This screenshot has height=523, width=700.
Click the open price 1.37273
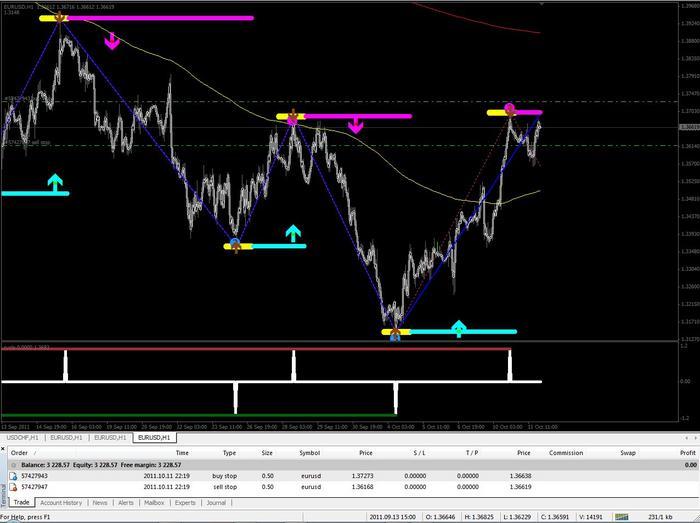point(362,476)
